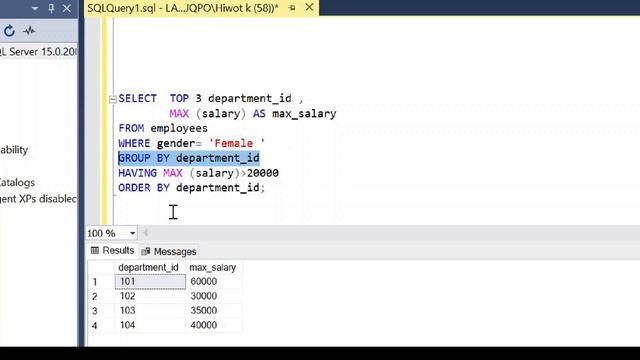The height and width of the screenshot is (360, 640).
Task: Select the Catalogs tree node
Action: (17, 182)
